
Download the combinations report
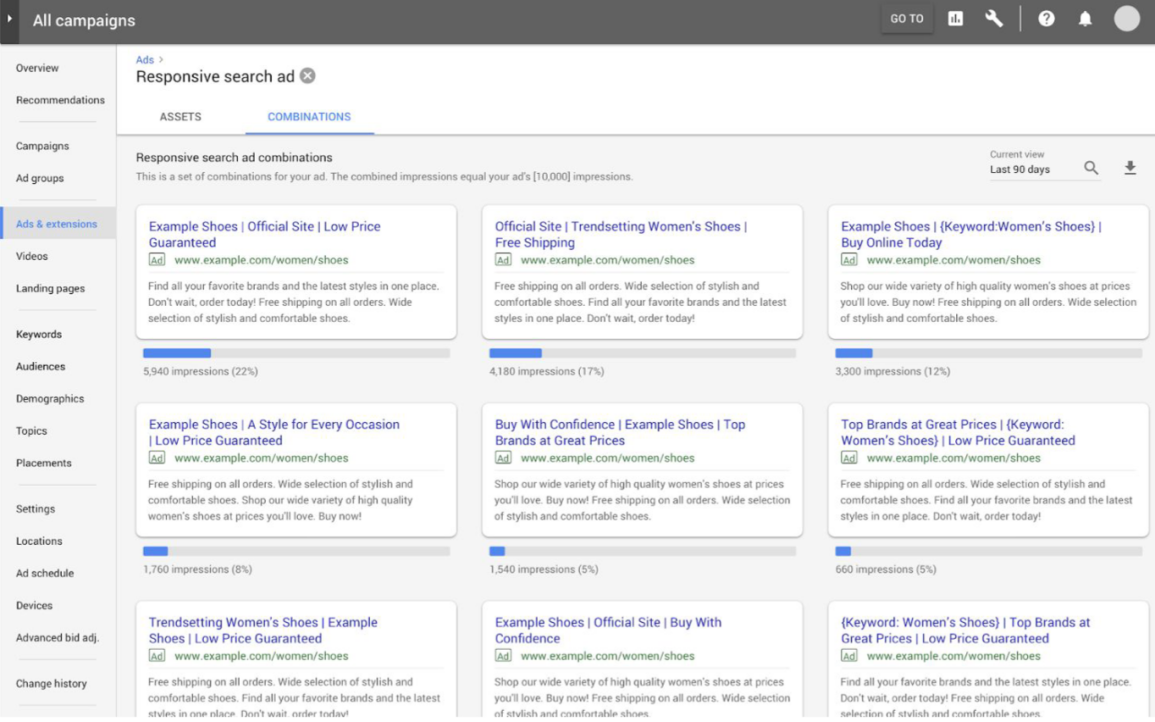(x=1130, y=168)
